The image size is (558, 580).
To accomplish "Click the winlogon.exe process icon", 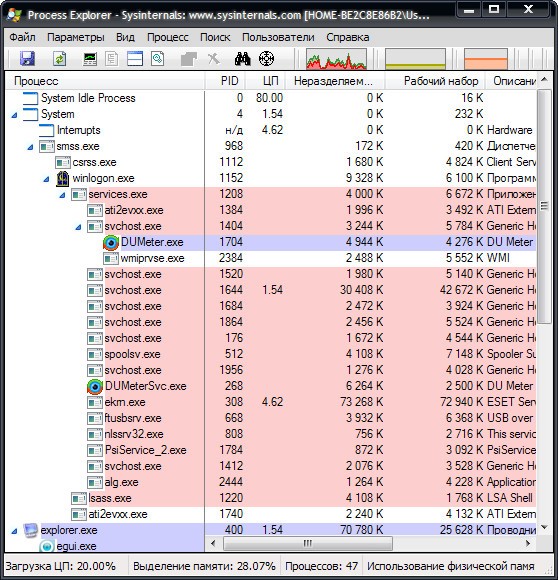I will (x=63, y=179).
